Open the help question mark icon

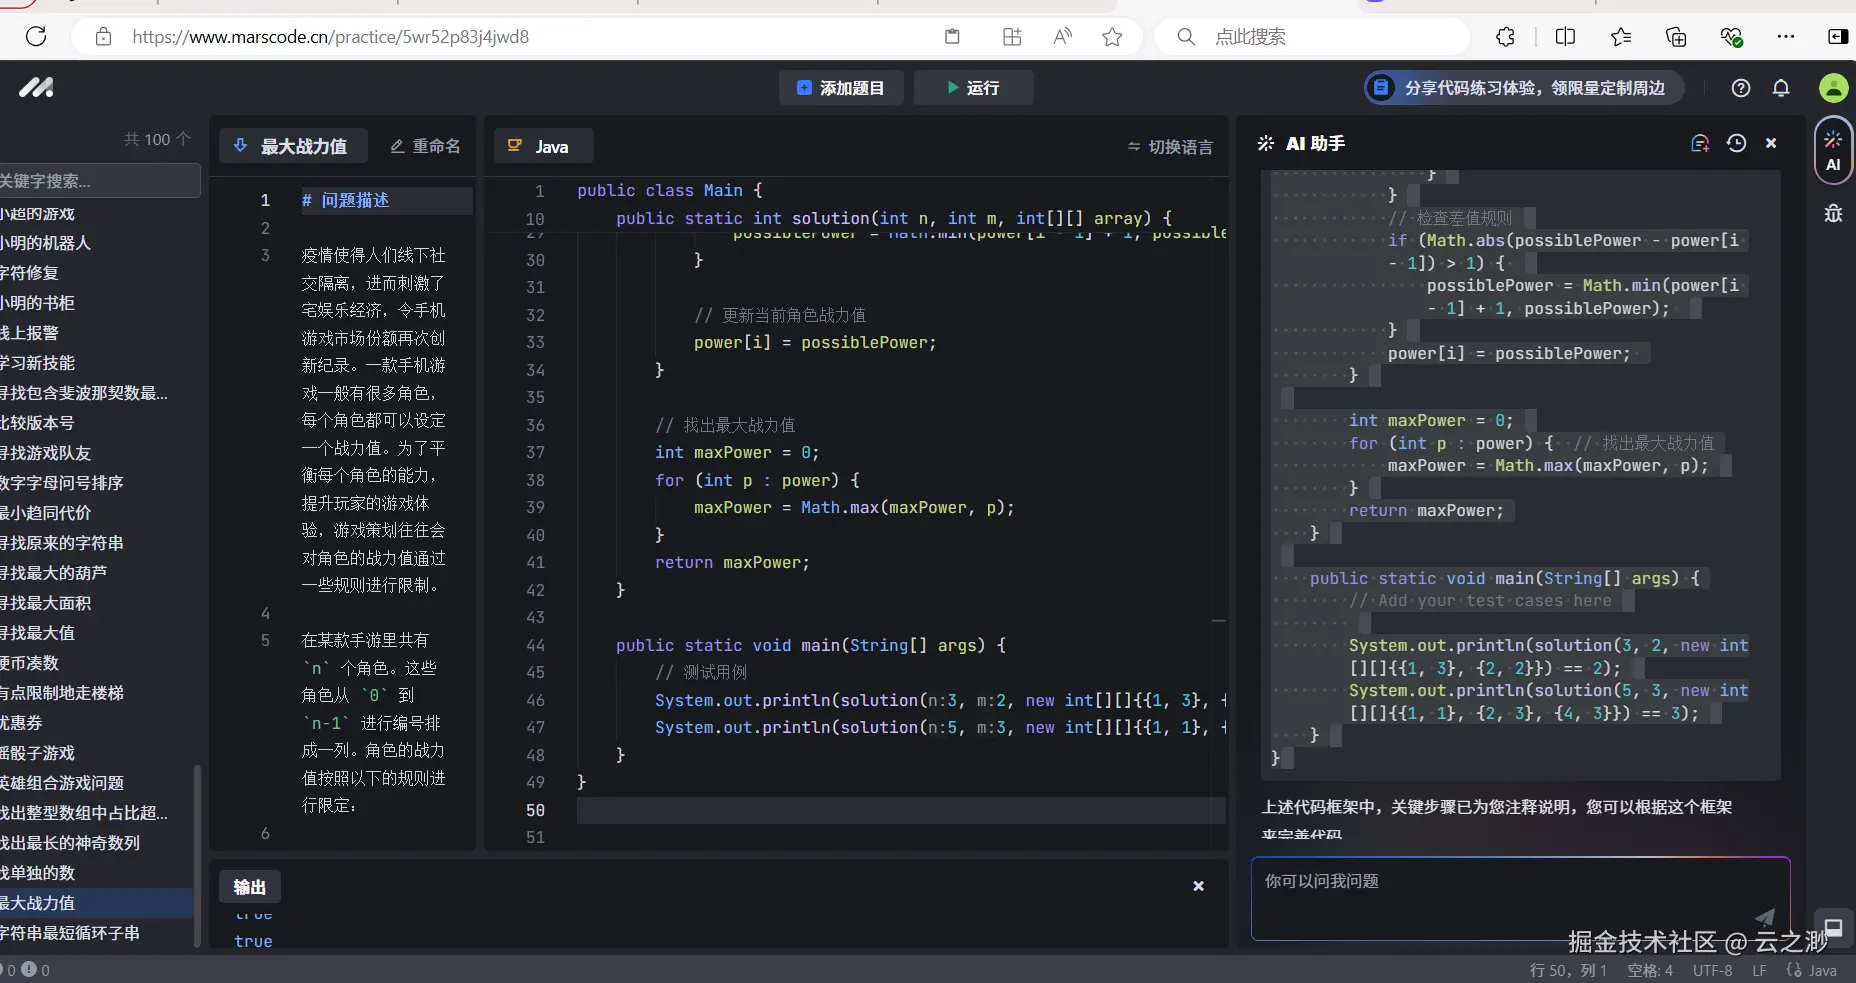coord(1741,88)
